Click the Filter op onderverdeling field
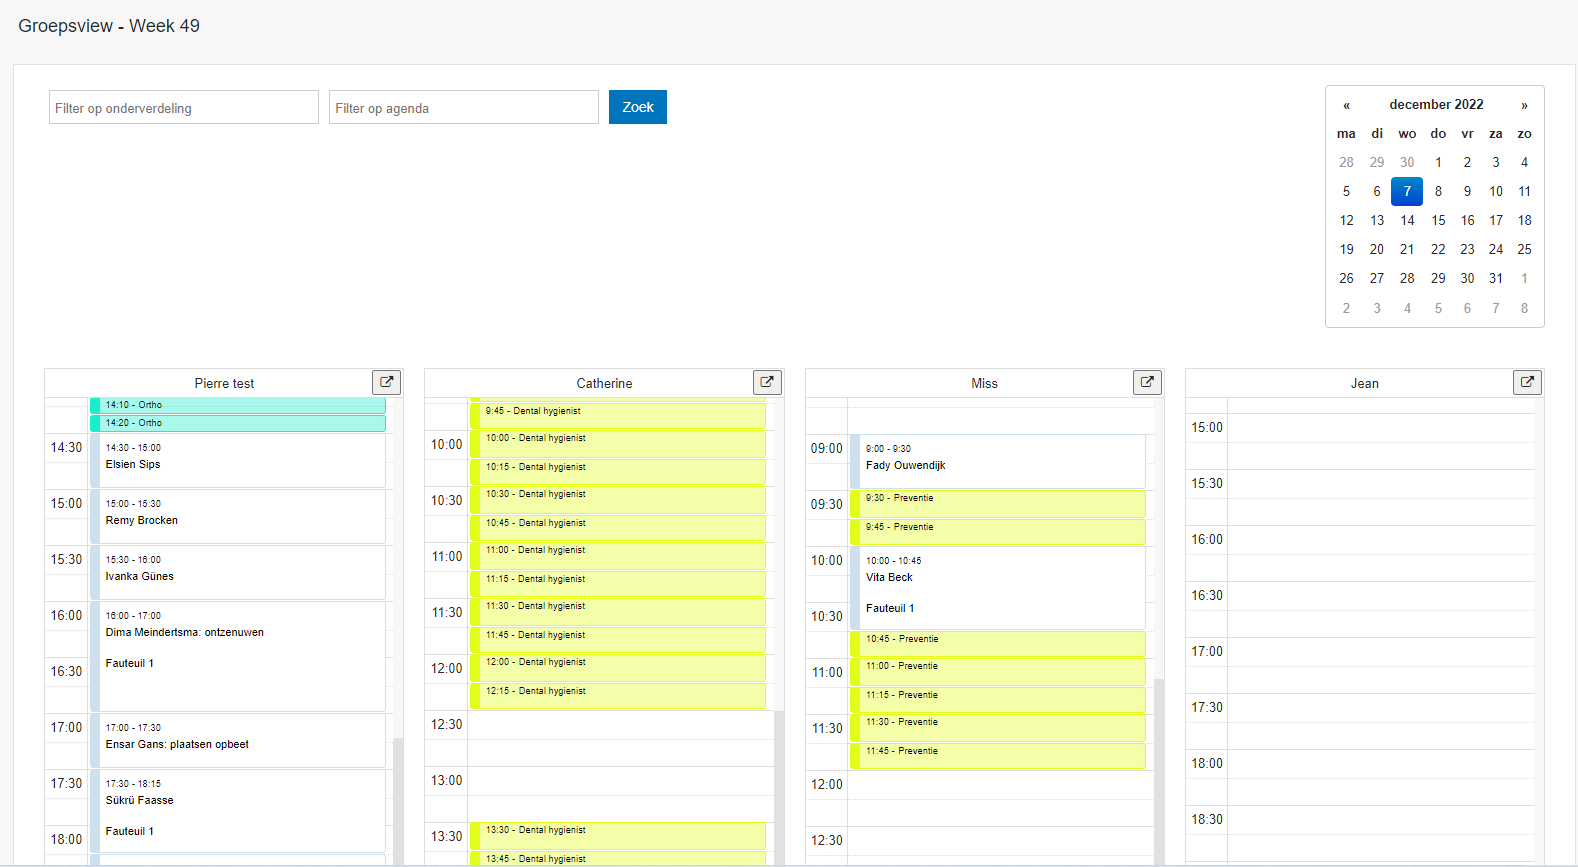Image resolution: width=1578 pixels, height=867 pixels. click(x=184, y=108)
